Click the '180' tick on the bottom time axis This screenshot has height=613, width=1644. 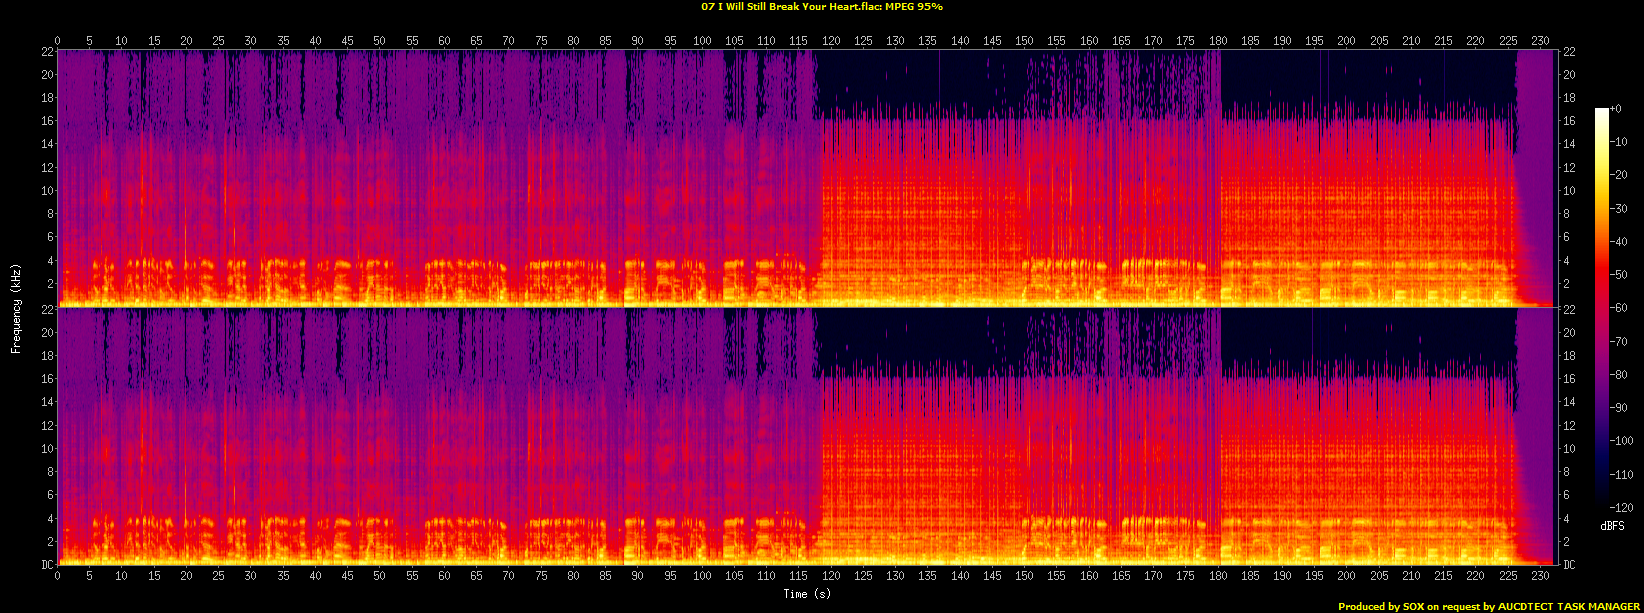tap(1217, 576)
